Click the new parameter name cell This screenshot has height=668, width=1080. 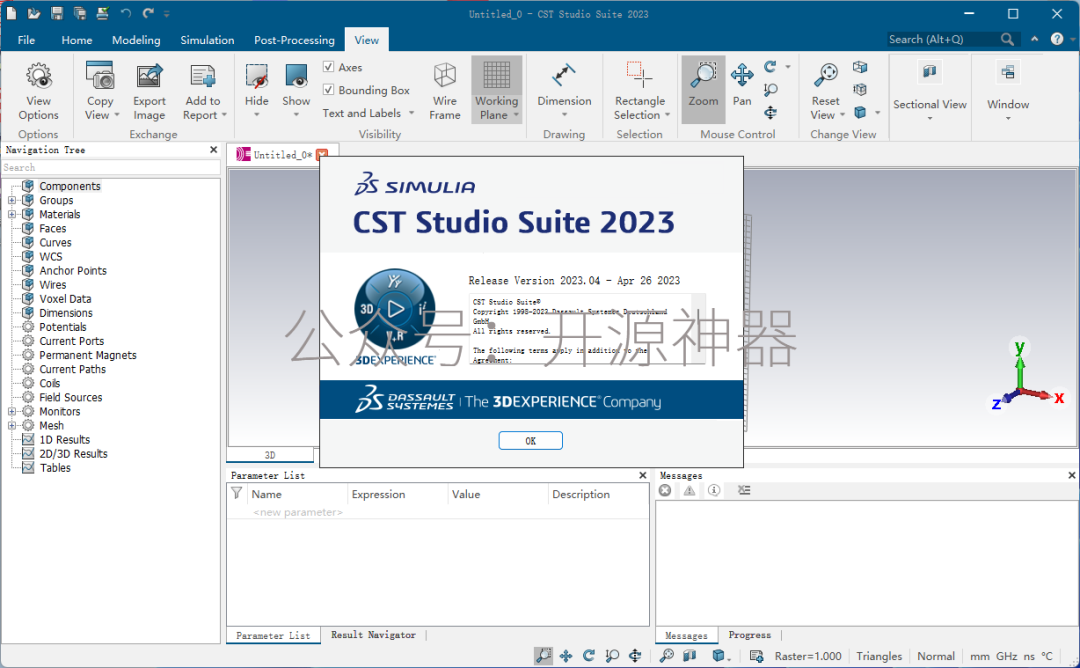[298, 512]
